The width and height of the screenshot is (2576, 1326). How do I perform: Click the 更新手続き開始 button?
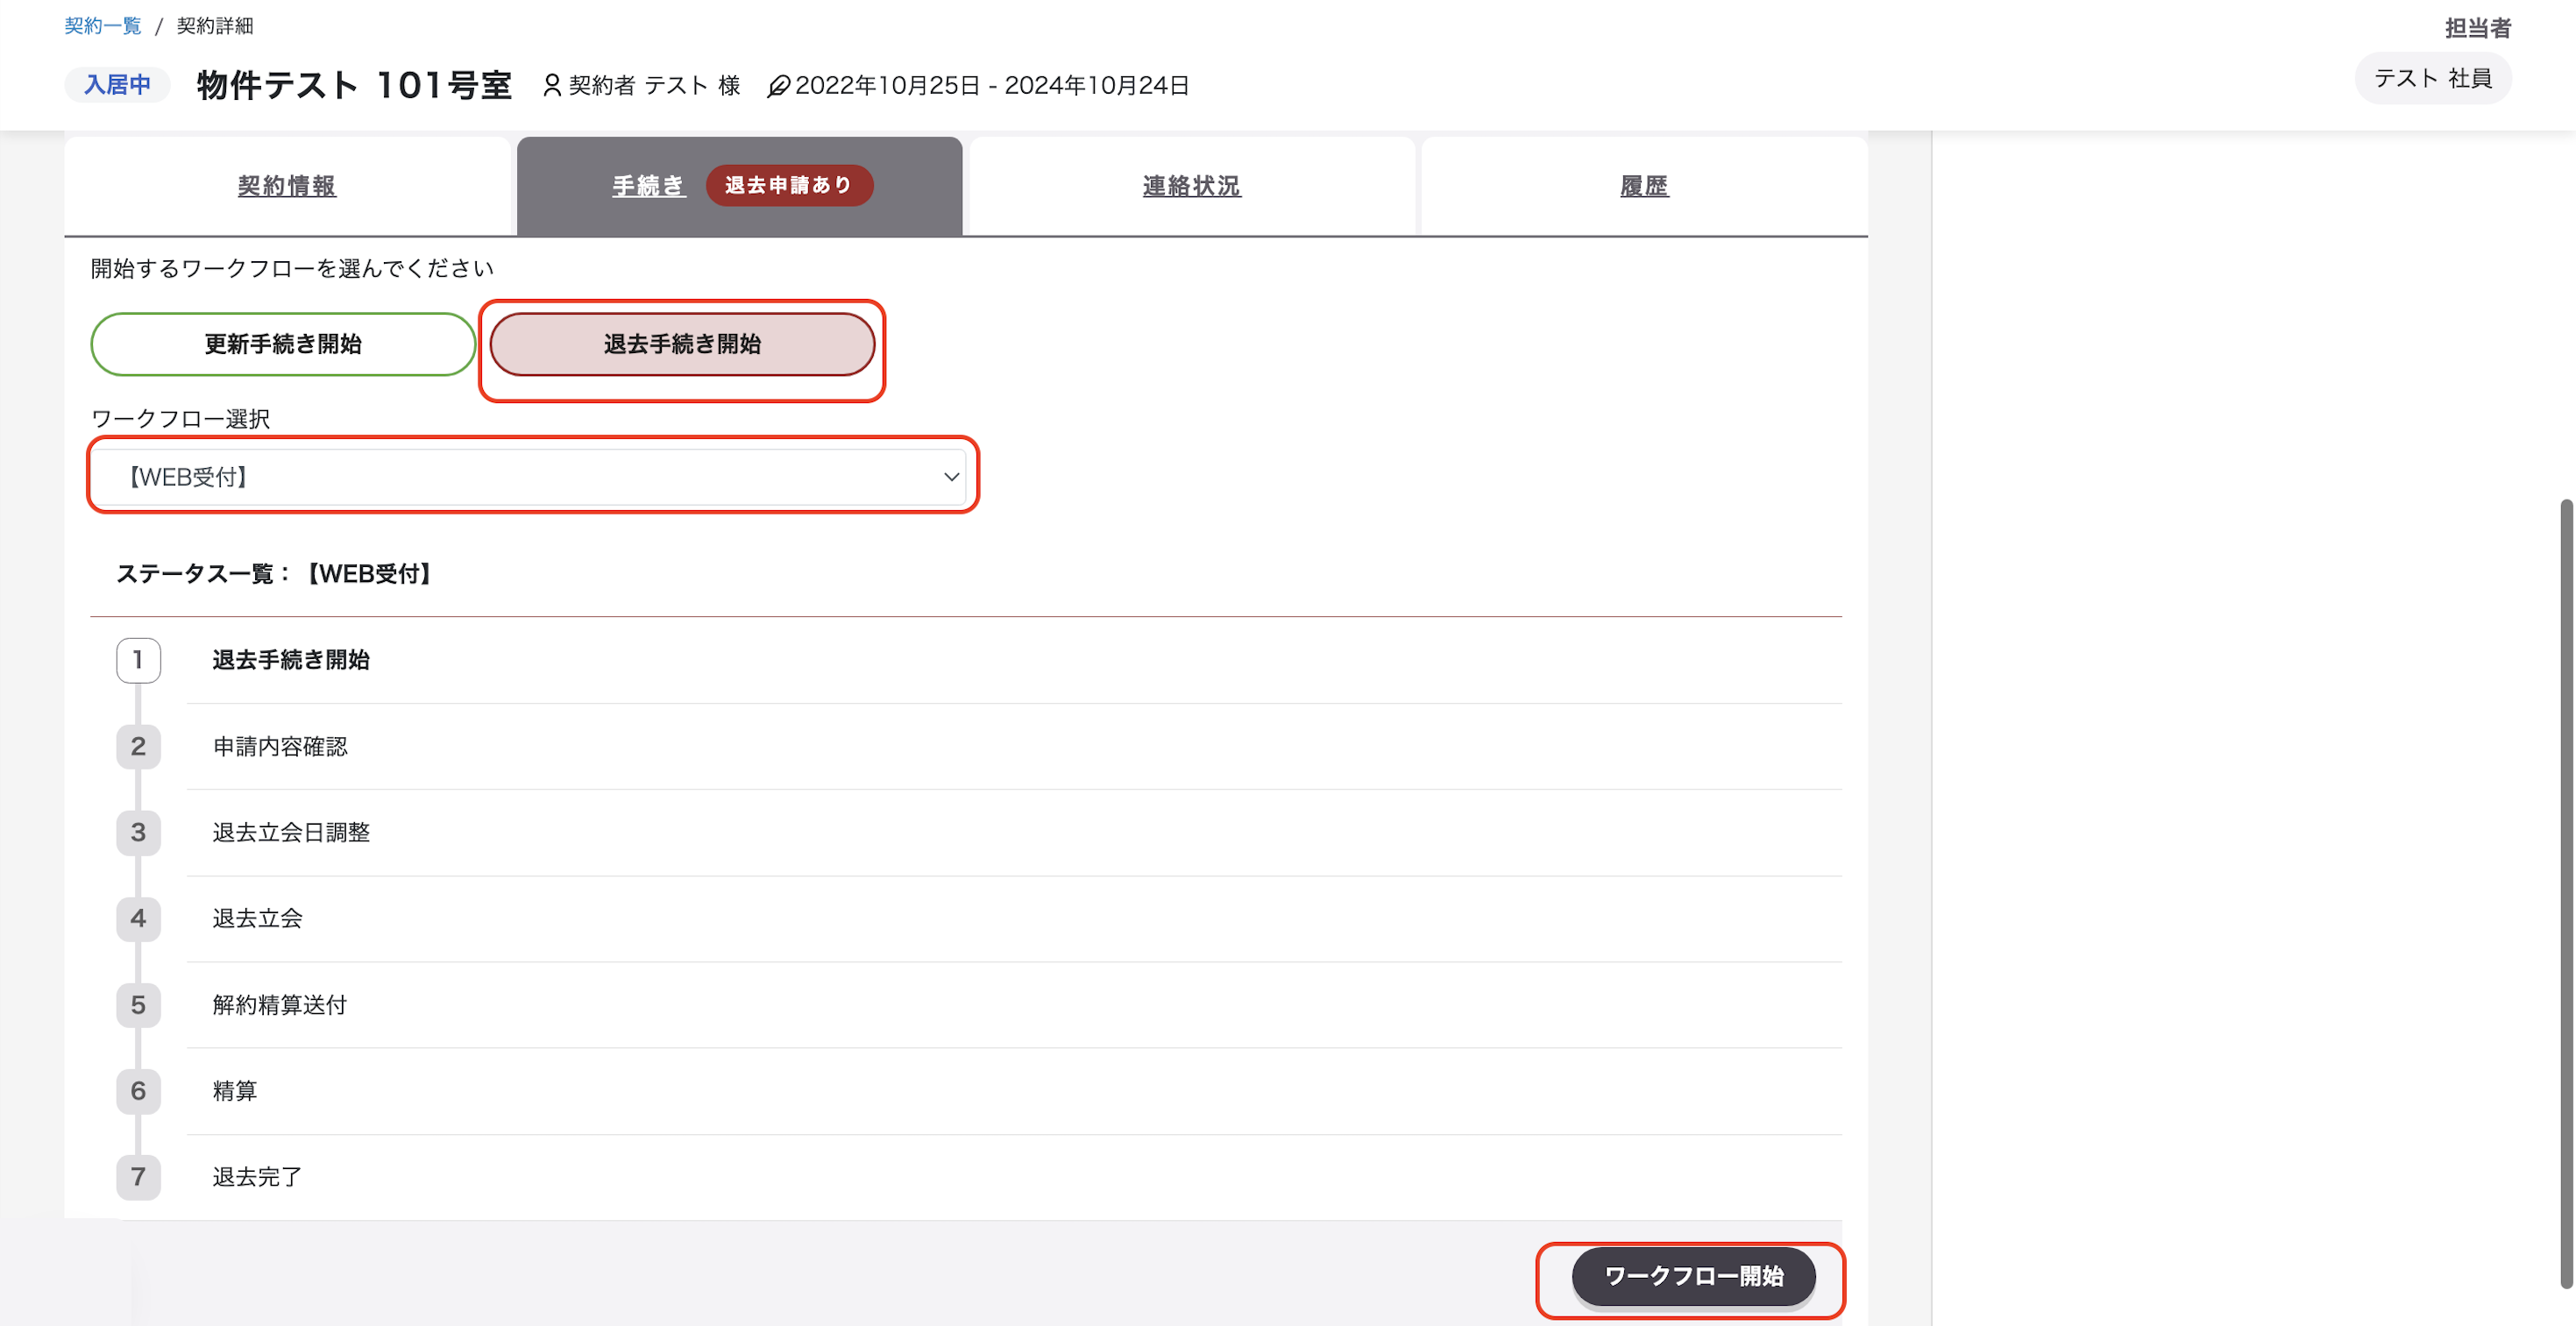click(x=283, y=344)
